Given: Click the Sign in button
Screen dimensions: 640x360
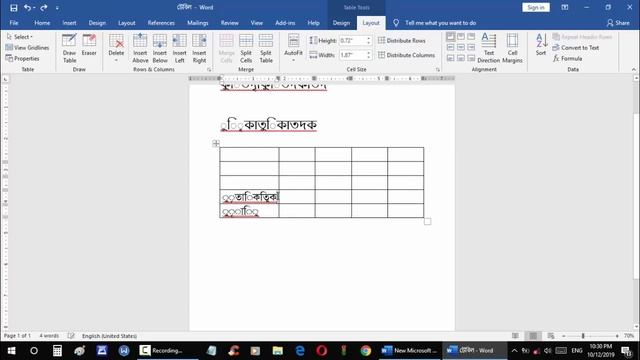Looking at the screenshot, I should pyautogui.click(x=536, y=7).
